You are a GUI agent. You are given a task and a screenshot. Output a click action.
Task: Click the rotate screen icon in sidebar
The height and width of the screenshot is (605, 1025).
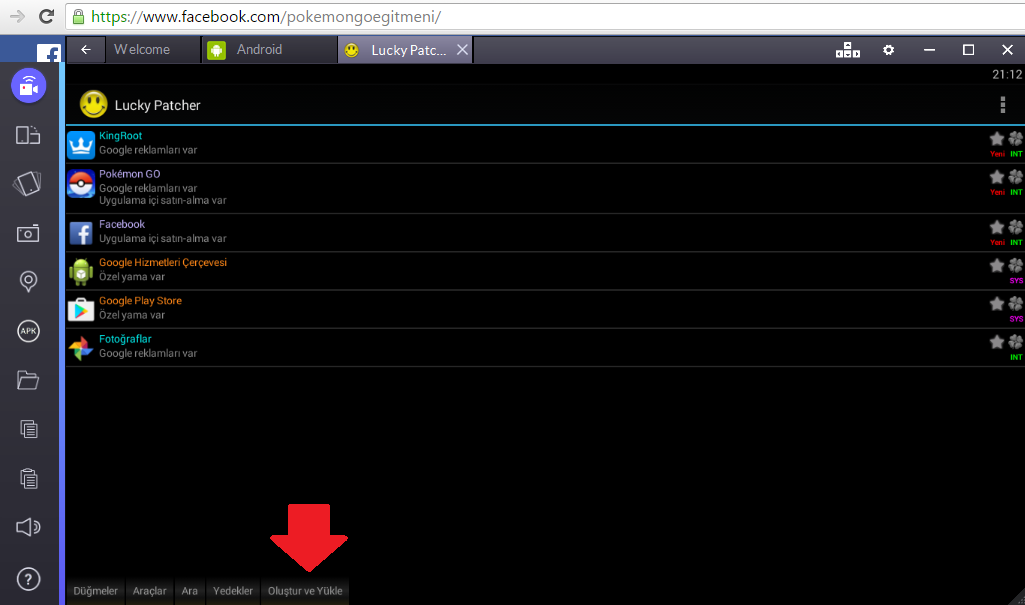(28, 135)
